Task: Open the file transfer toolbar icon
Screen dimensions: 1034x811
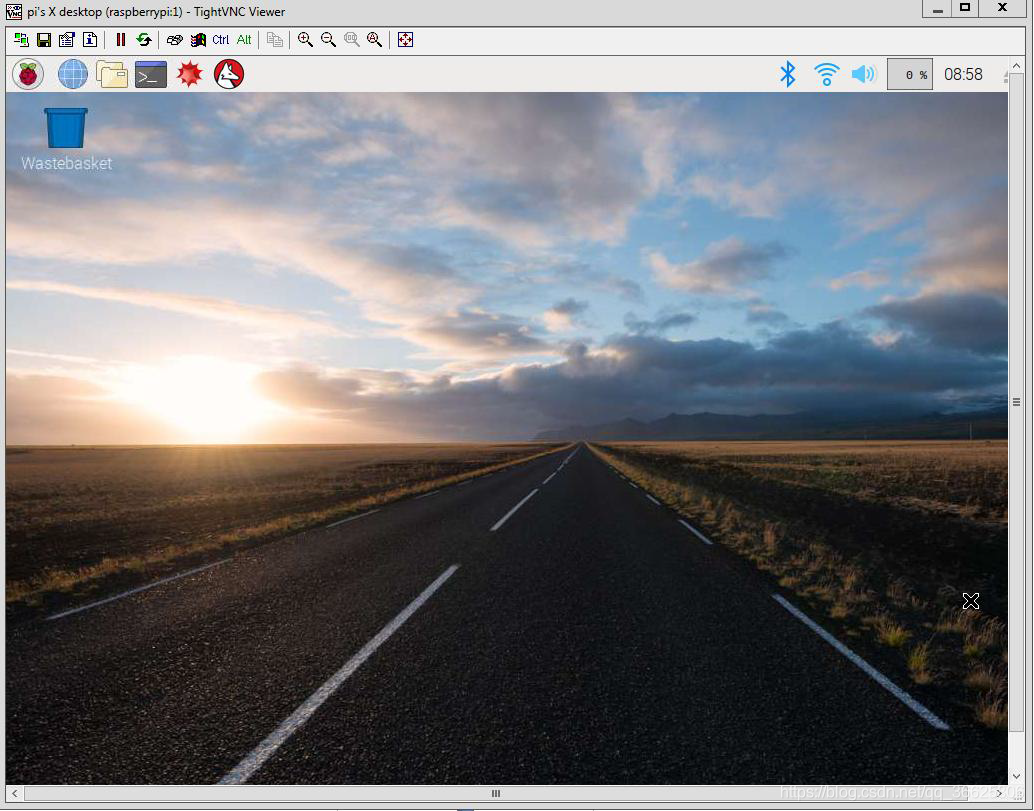Action: pos(275,40)
